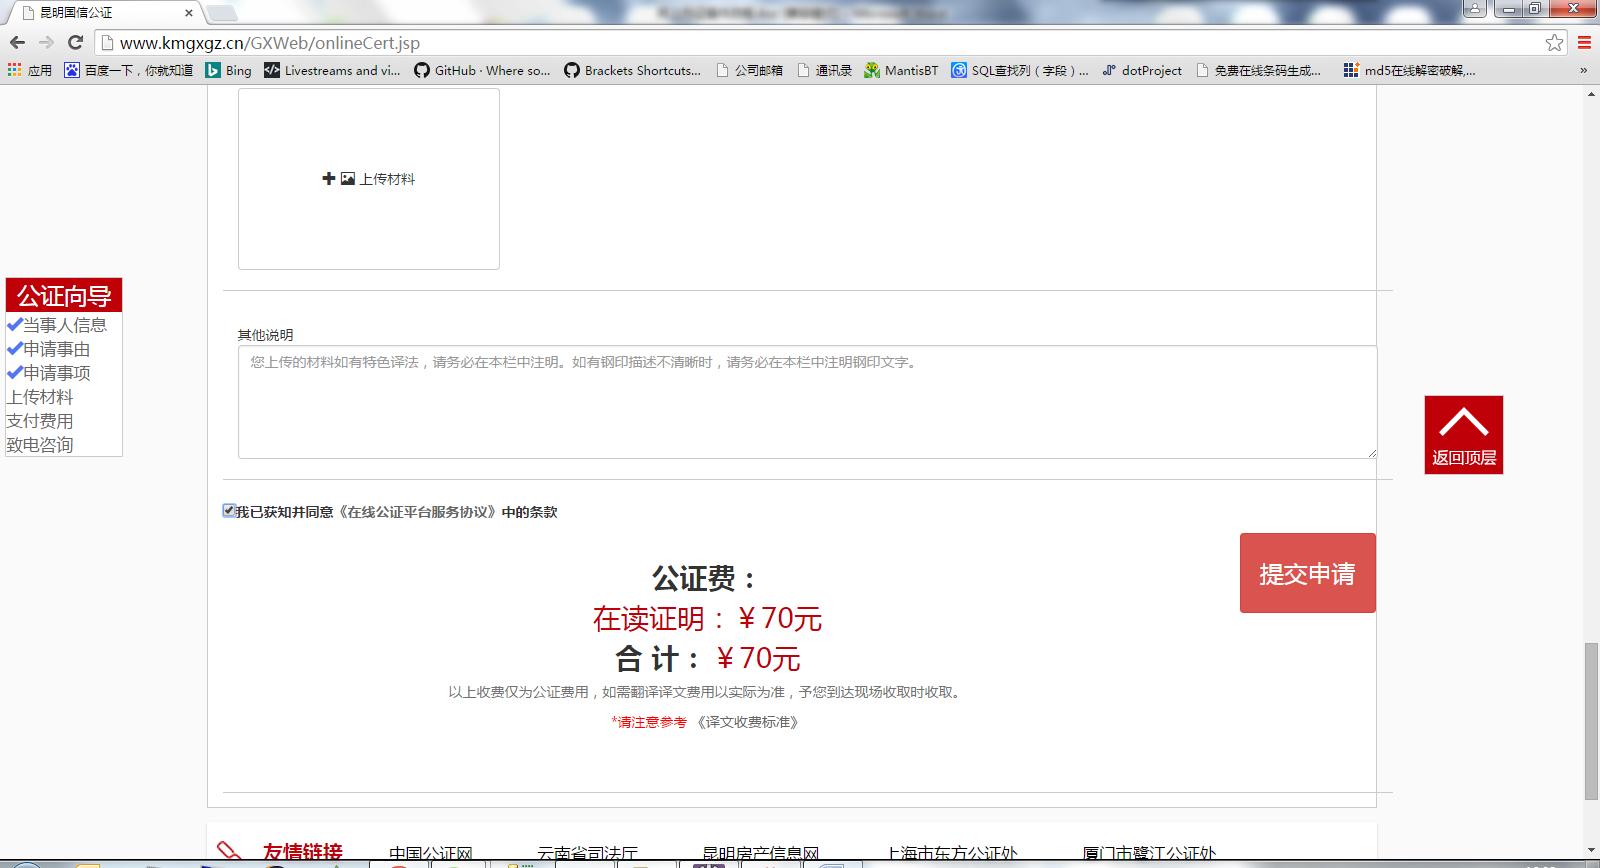
Task: Open the 应用 apps shortcut
Action: 30,70
